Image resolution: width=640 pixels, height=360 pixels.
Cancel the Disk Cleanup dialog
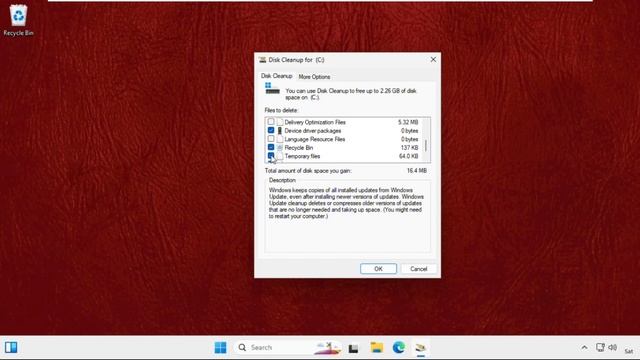pyautogui.click(x=418, y=269)
